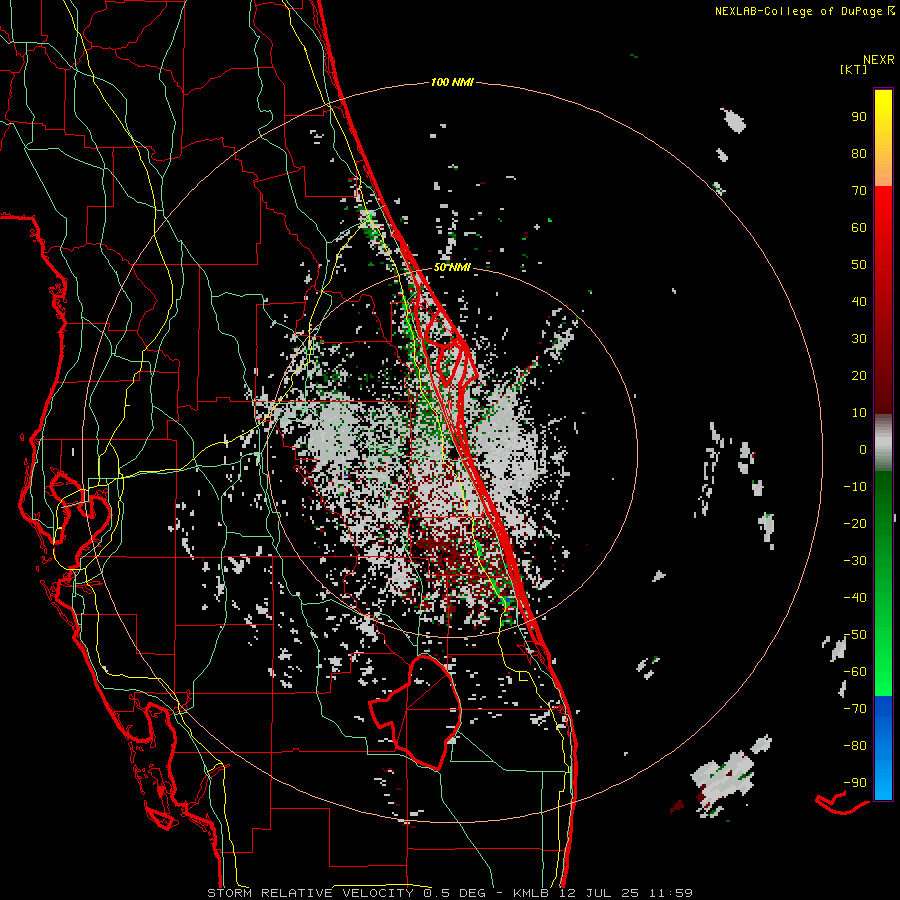
Task: Click the -80 value on velocity scale
Action: 855,746
